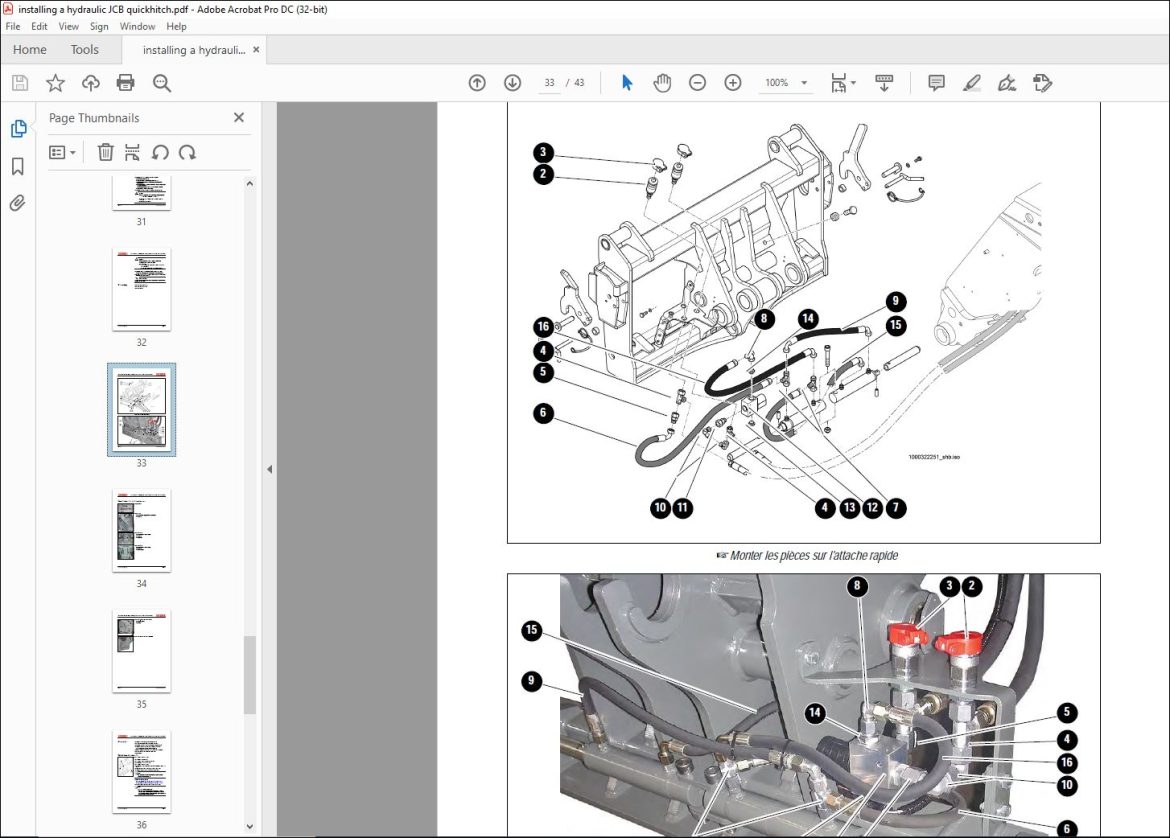Toggle the scrolling mode toolbar icon
This screenshot has height=838, width=1170.
[884, 83]
